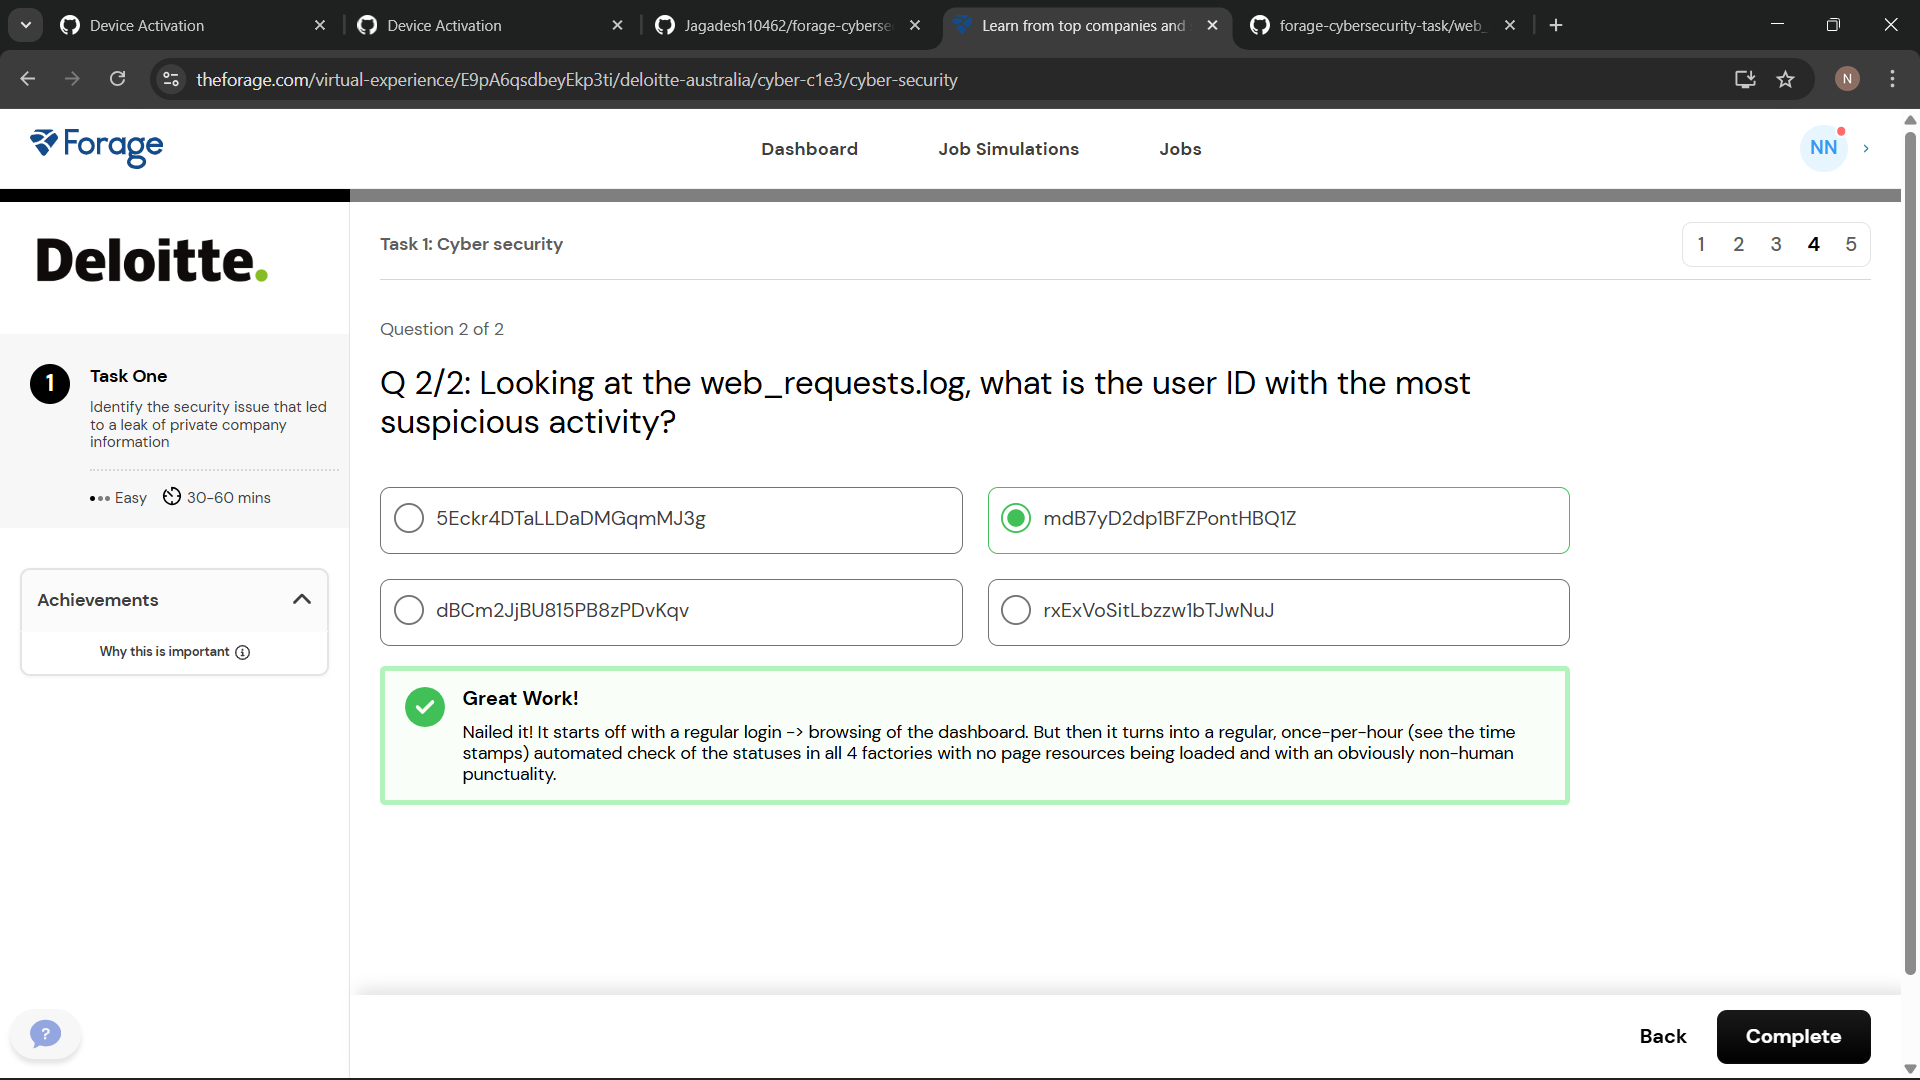Click the NN profile avatar

click(1823, 148)
